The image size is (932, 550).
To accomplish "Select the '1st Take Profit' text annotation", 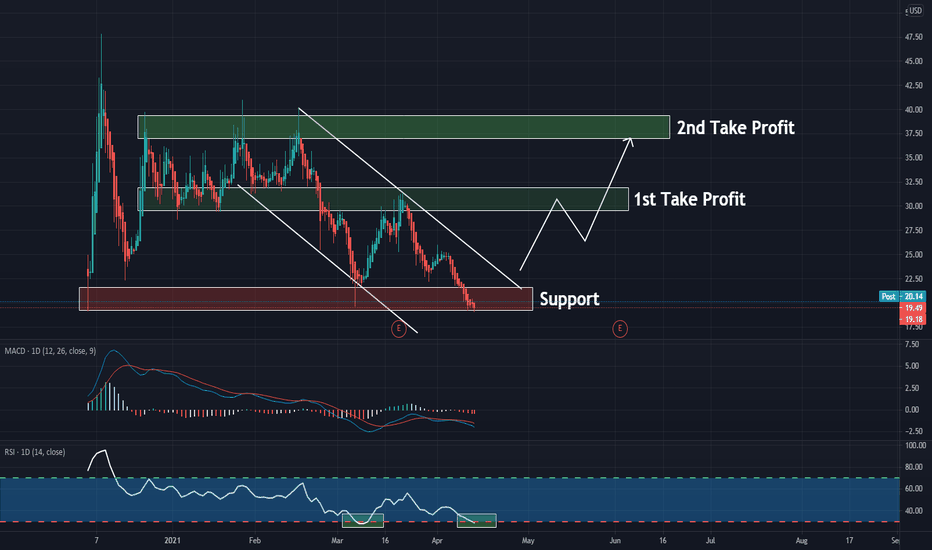I will (x=689, y=199).
